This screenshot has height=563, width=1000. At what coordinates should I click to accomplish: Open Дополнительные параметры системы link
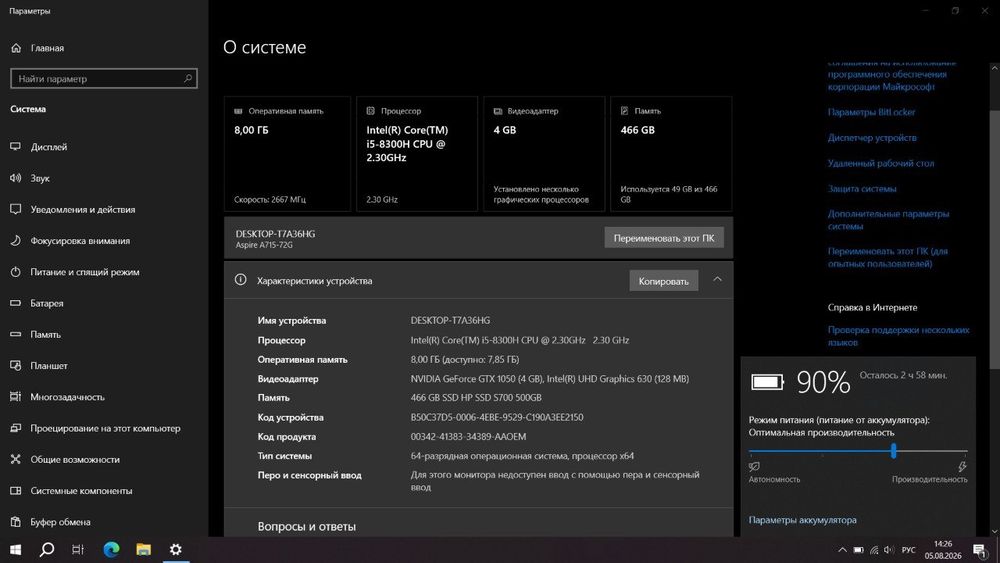click(x=888, y=220)
